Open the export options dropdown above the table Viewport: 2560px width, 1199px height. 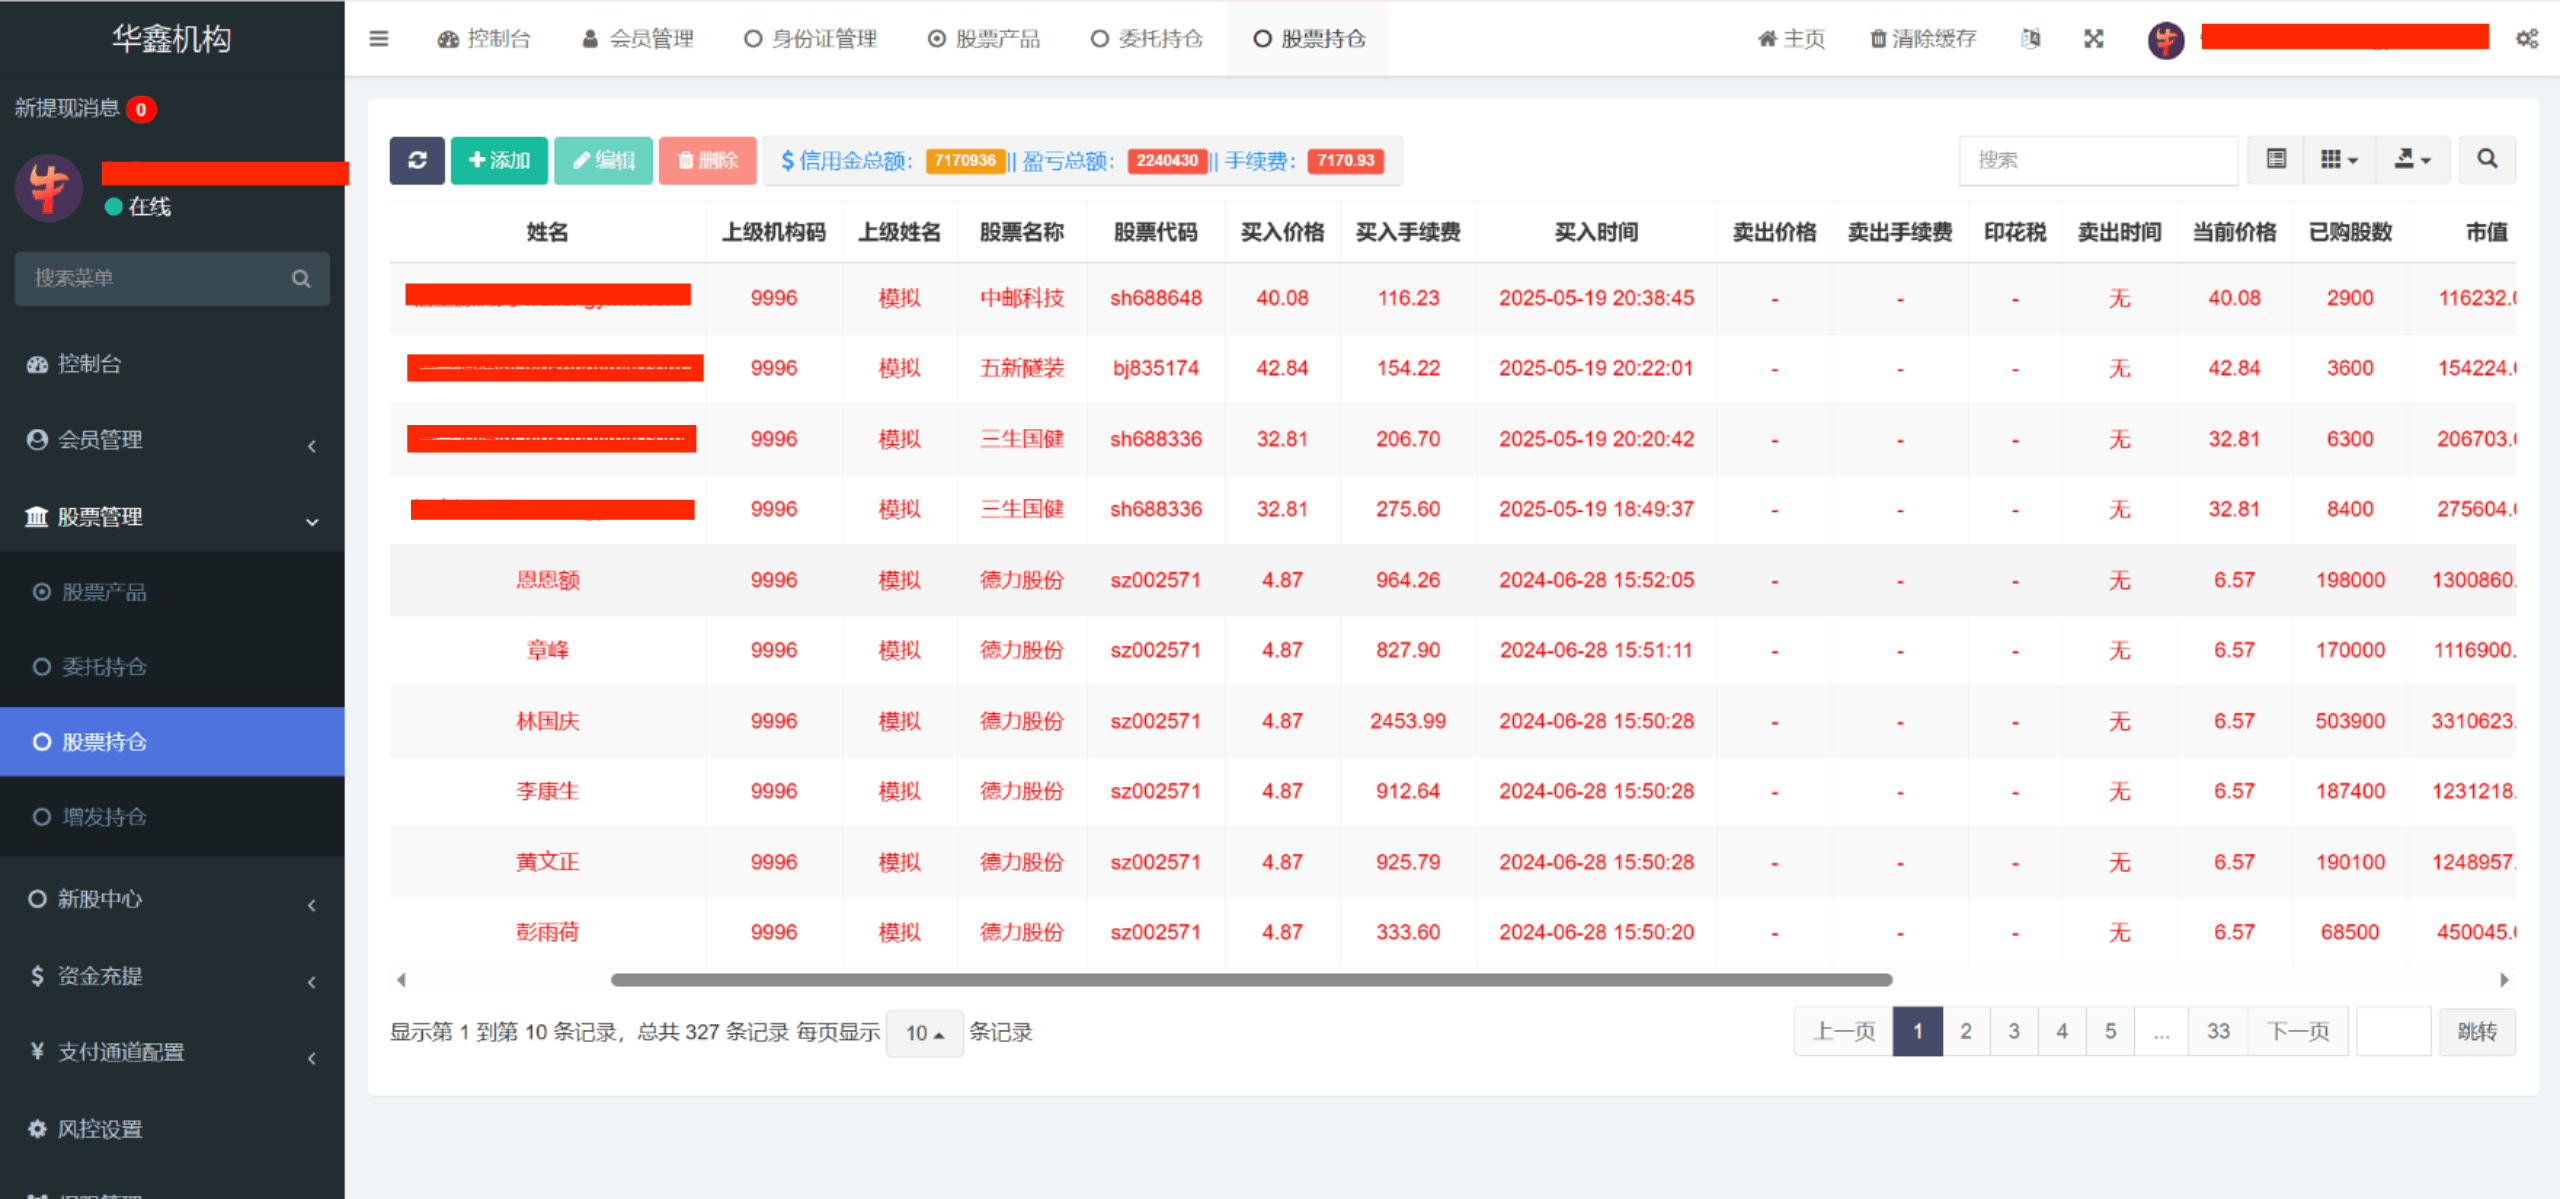click(x=2413, y=160)
